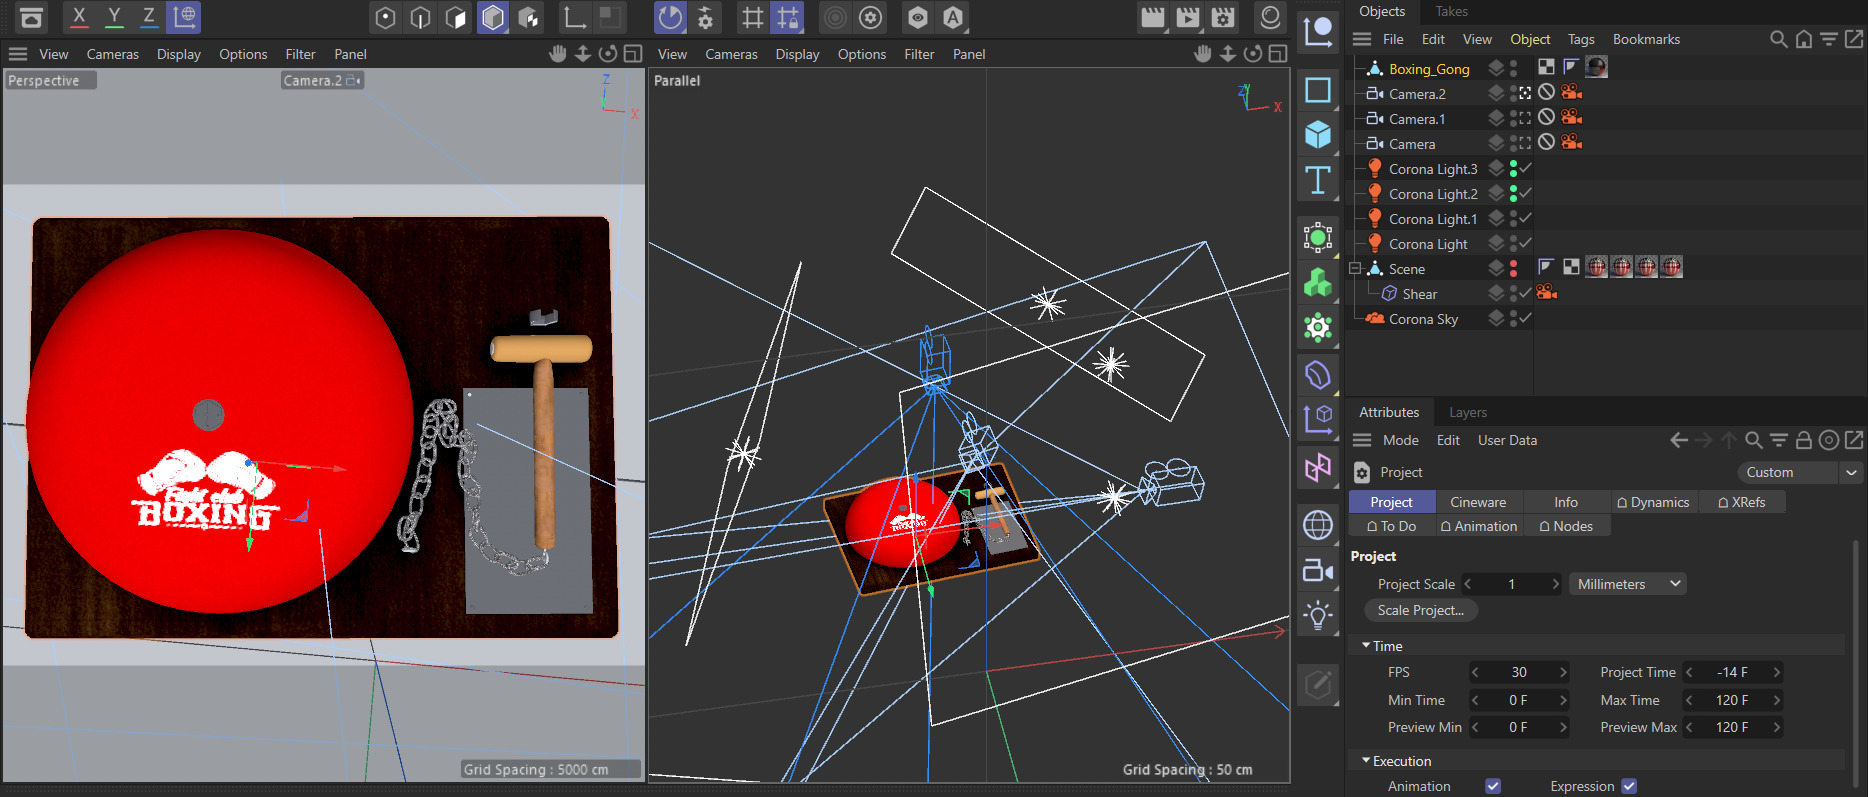This screenshot has height=797, width=1868.
Task: Select the Shear object in tree
Action: pos(1420,294)
